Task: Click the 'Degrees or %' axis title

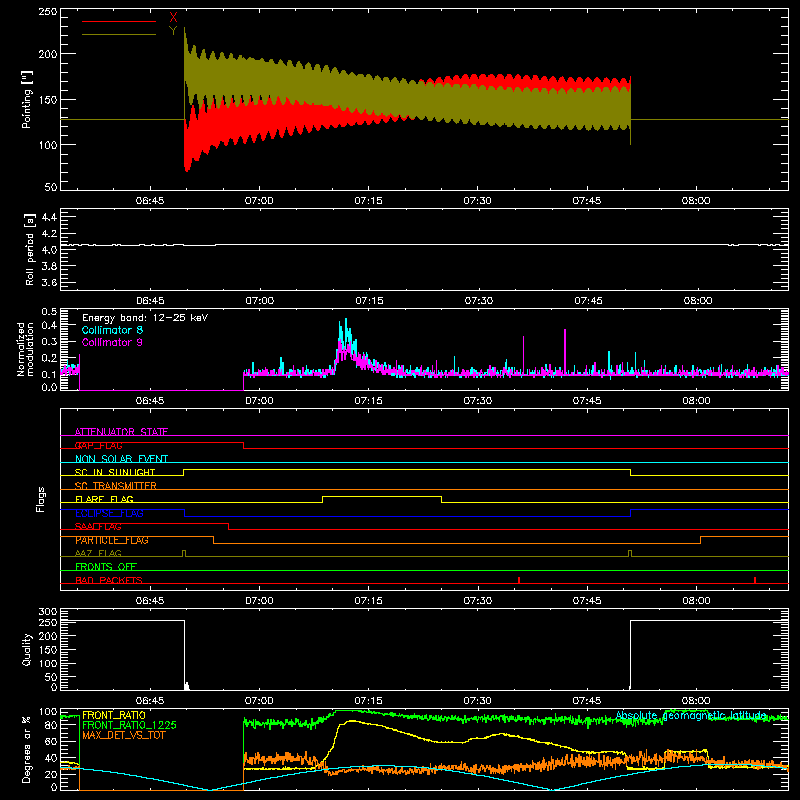Action: point(27,749)
